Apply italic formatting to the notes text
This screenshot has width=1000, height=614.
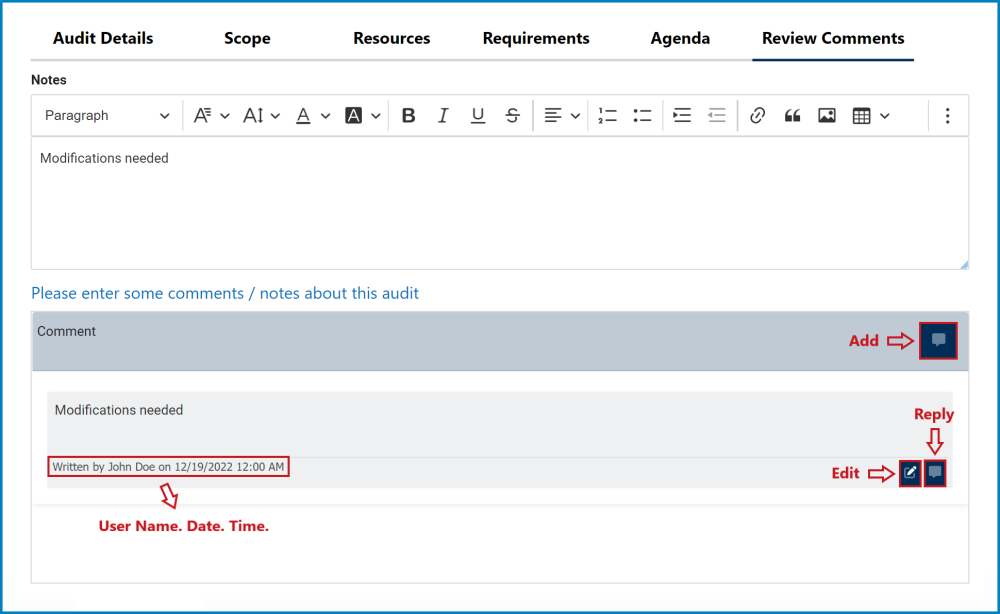pos(443,115)
